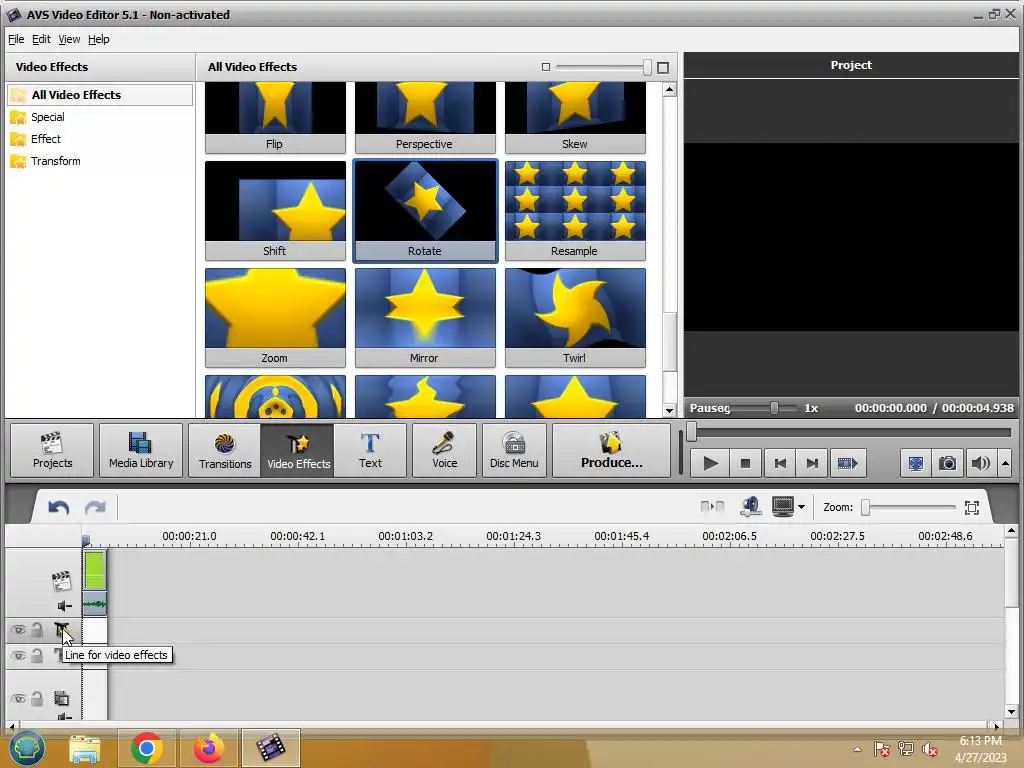Select the Twirl effect thumbnail
Viewport: 1024px width, 768px height.
coord(575,317)
